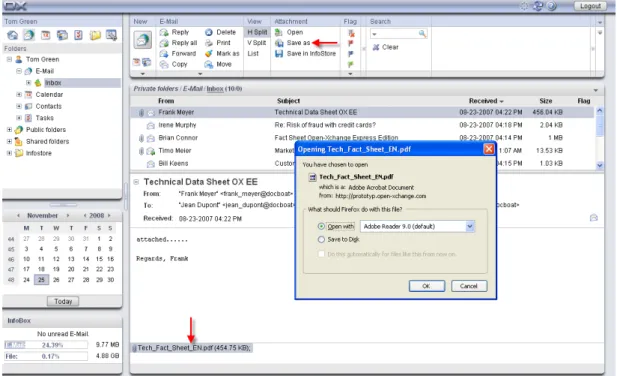Viewport: 617px width, 376px height.
Task: Open the Contacts module icon in top-left bar
Action: [x=62, y=35]
